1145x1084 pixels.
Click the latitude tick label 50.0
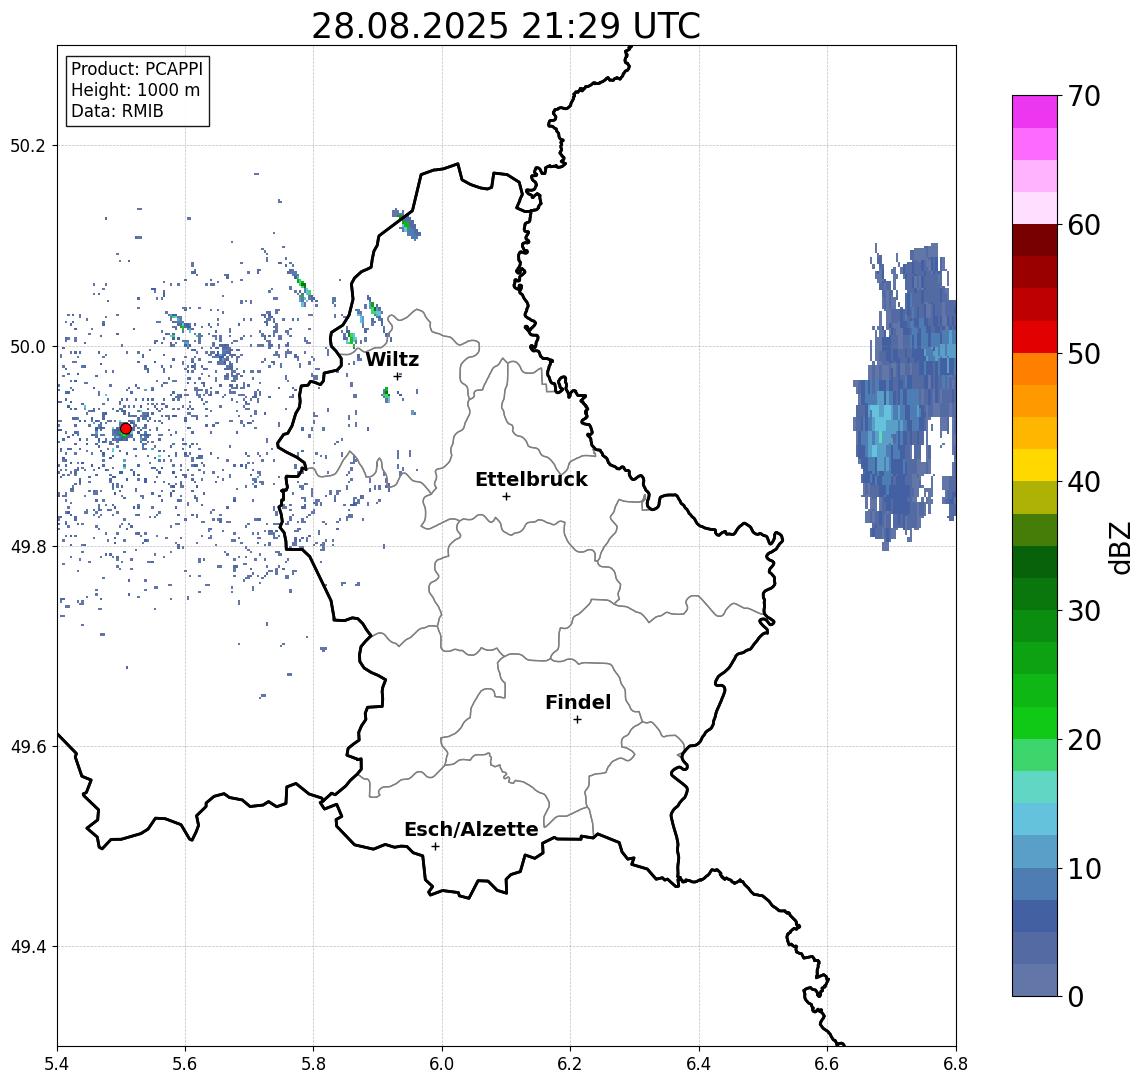pos(28,346)
